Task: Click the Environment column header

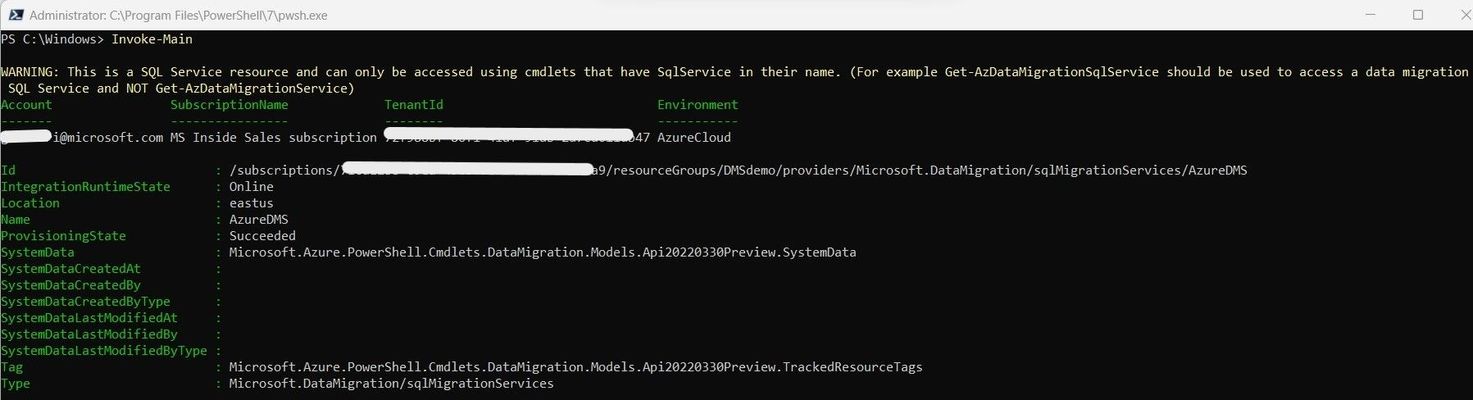Action: (698, 104)
